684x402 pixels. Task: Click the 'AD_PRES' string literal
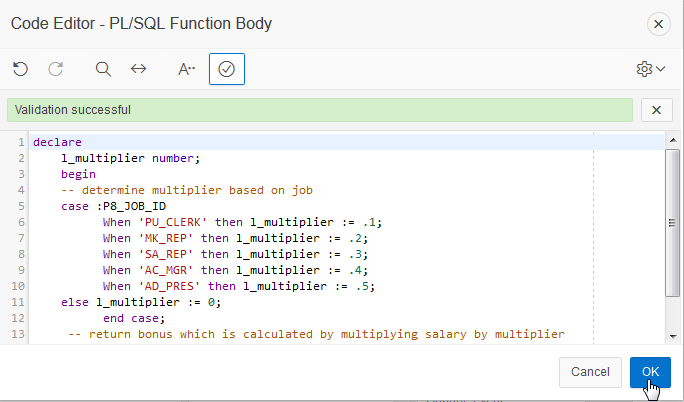pyautogui.click(x=169, y=286)
